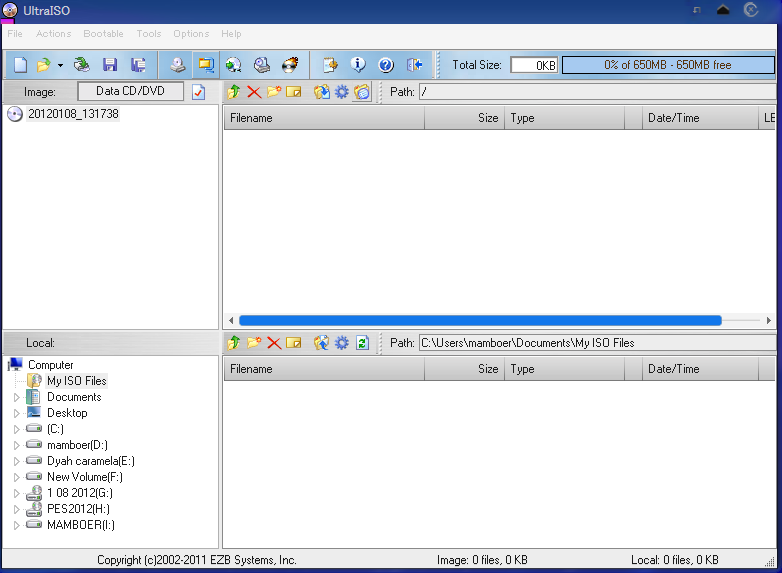
Task: Click the horizontal scrollbar in image file list
Action: [480, 320]
